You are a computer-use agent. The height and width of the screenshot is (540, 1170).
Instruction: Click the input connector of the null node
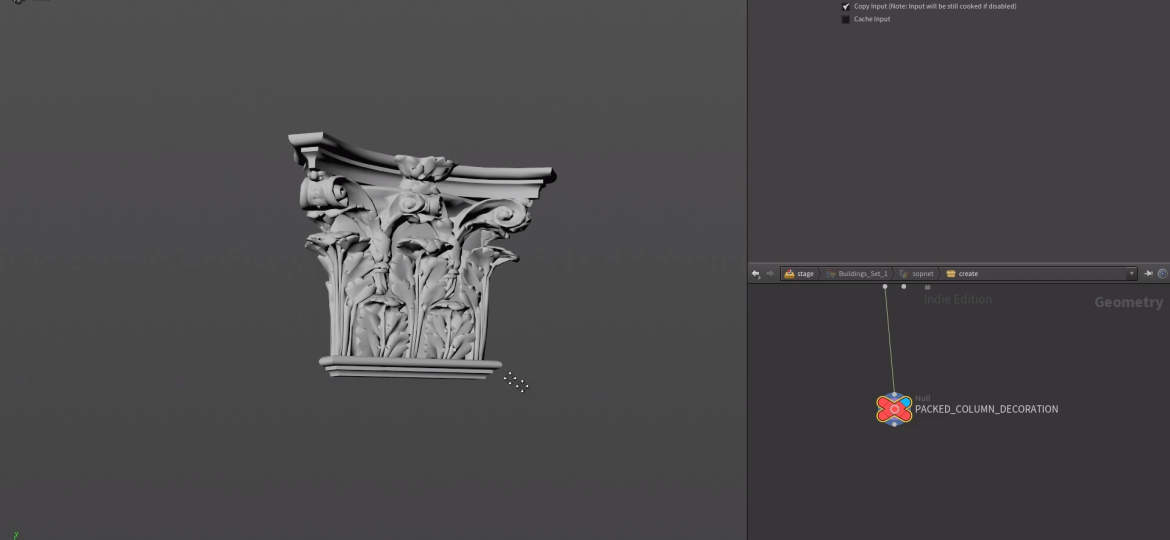point(894,394)
